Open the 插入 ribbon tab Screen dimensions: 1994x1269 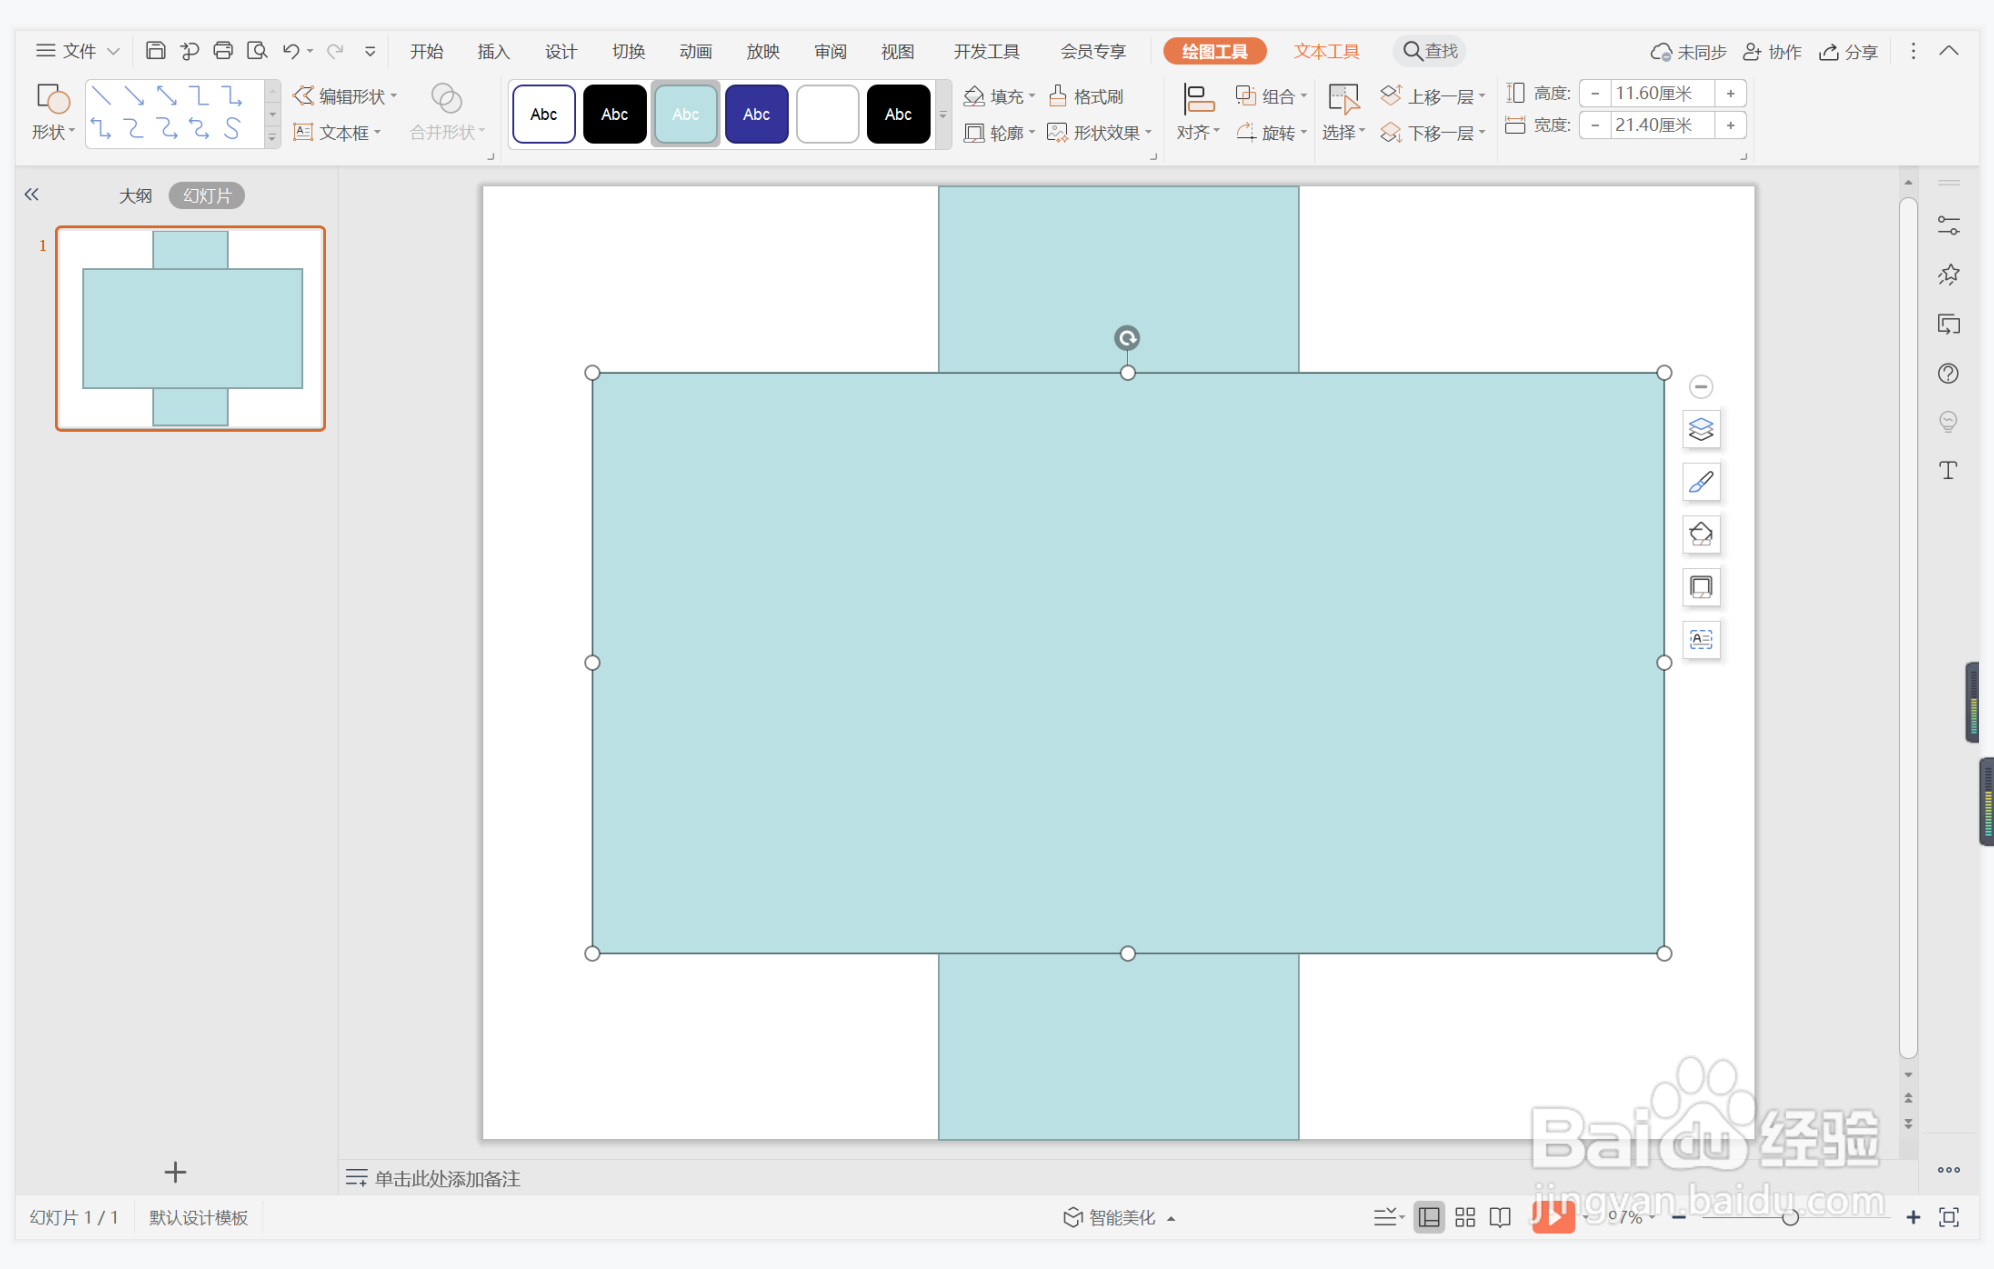click(x=493, y=51)
